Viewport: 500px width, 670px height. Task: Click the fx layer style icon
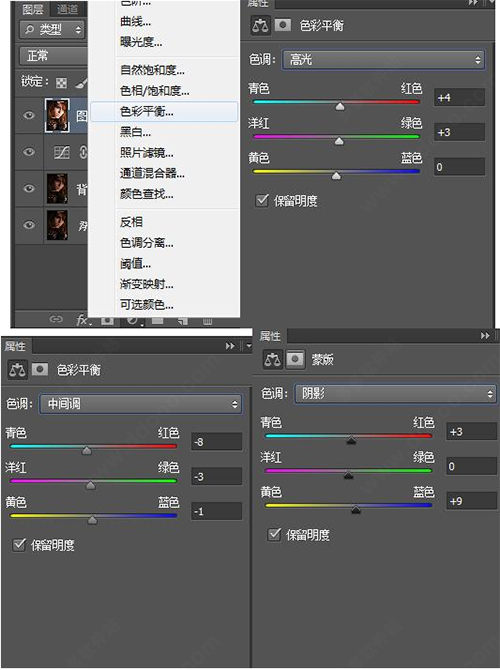[x=83, y=319]
